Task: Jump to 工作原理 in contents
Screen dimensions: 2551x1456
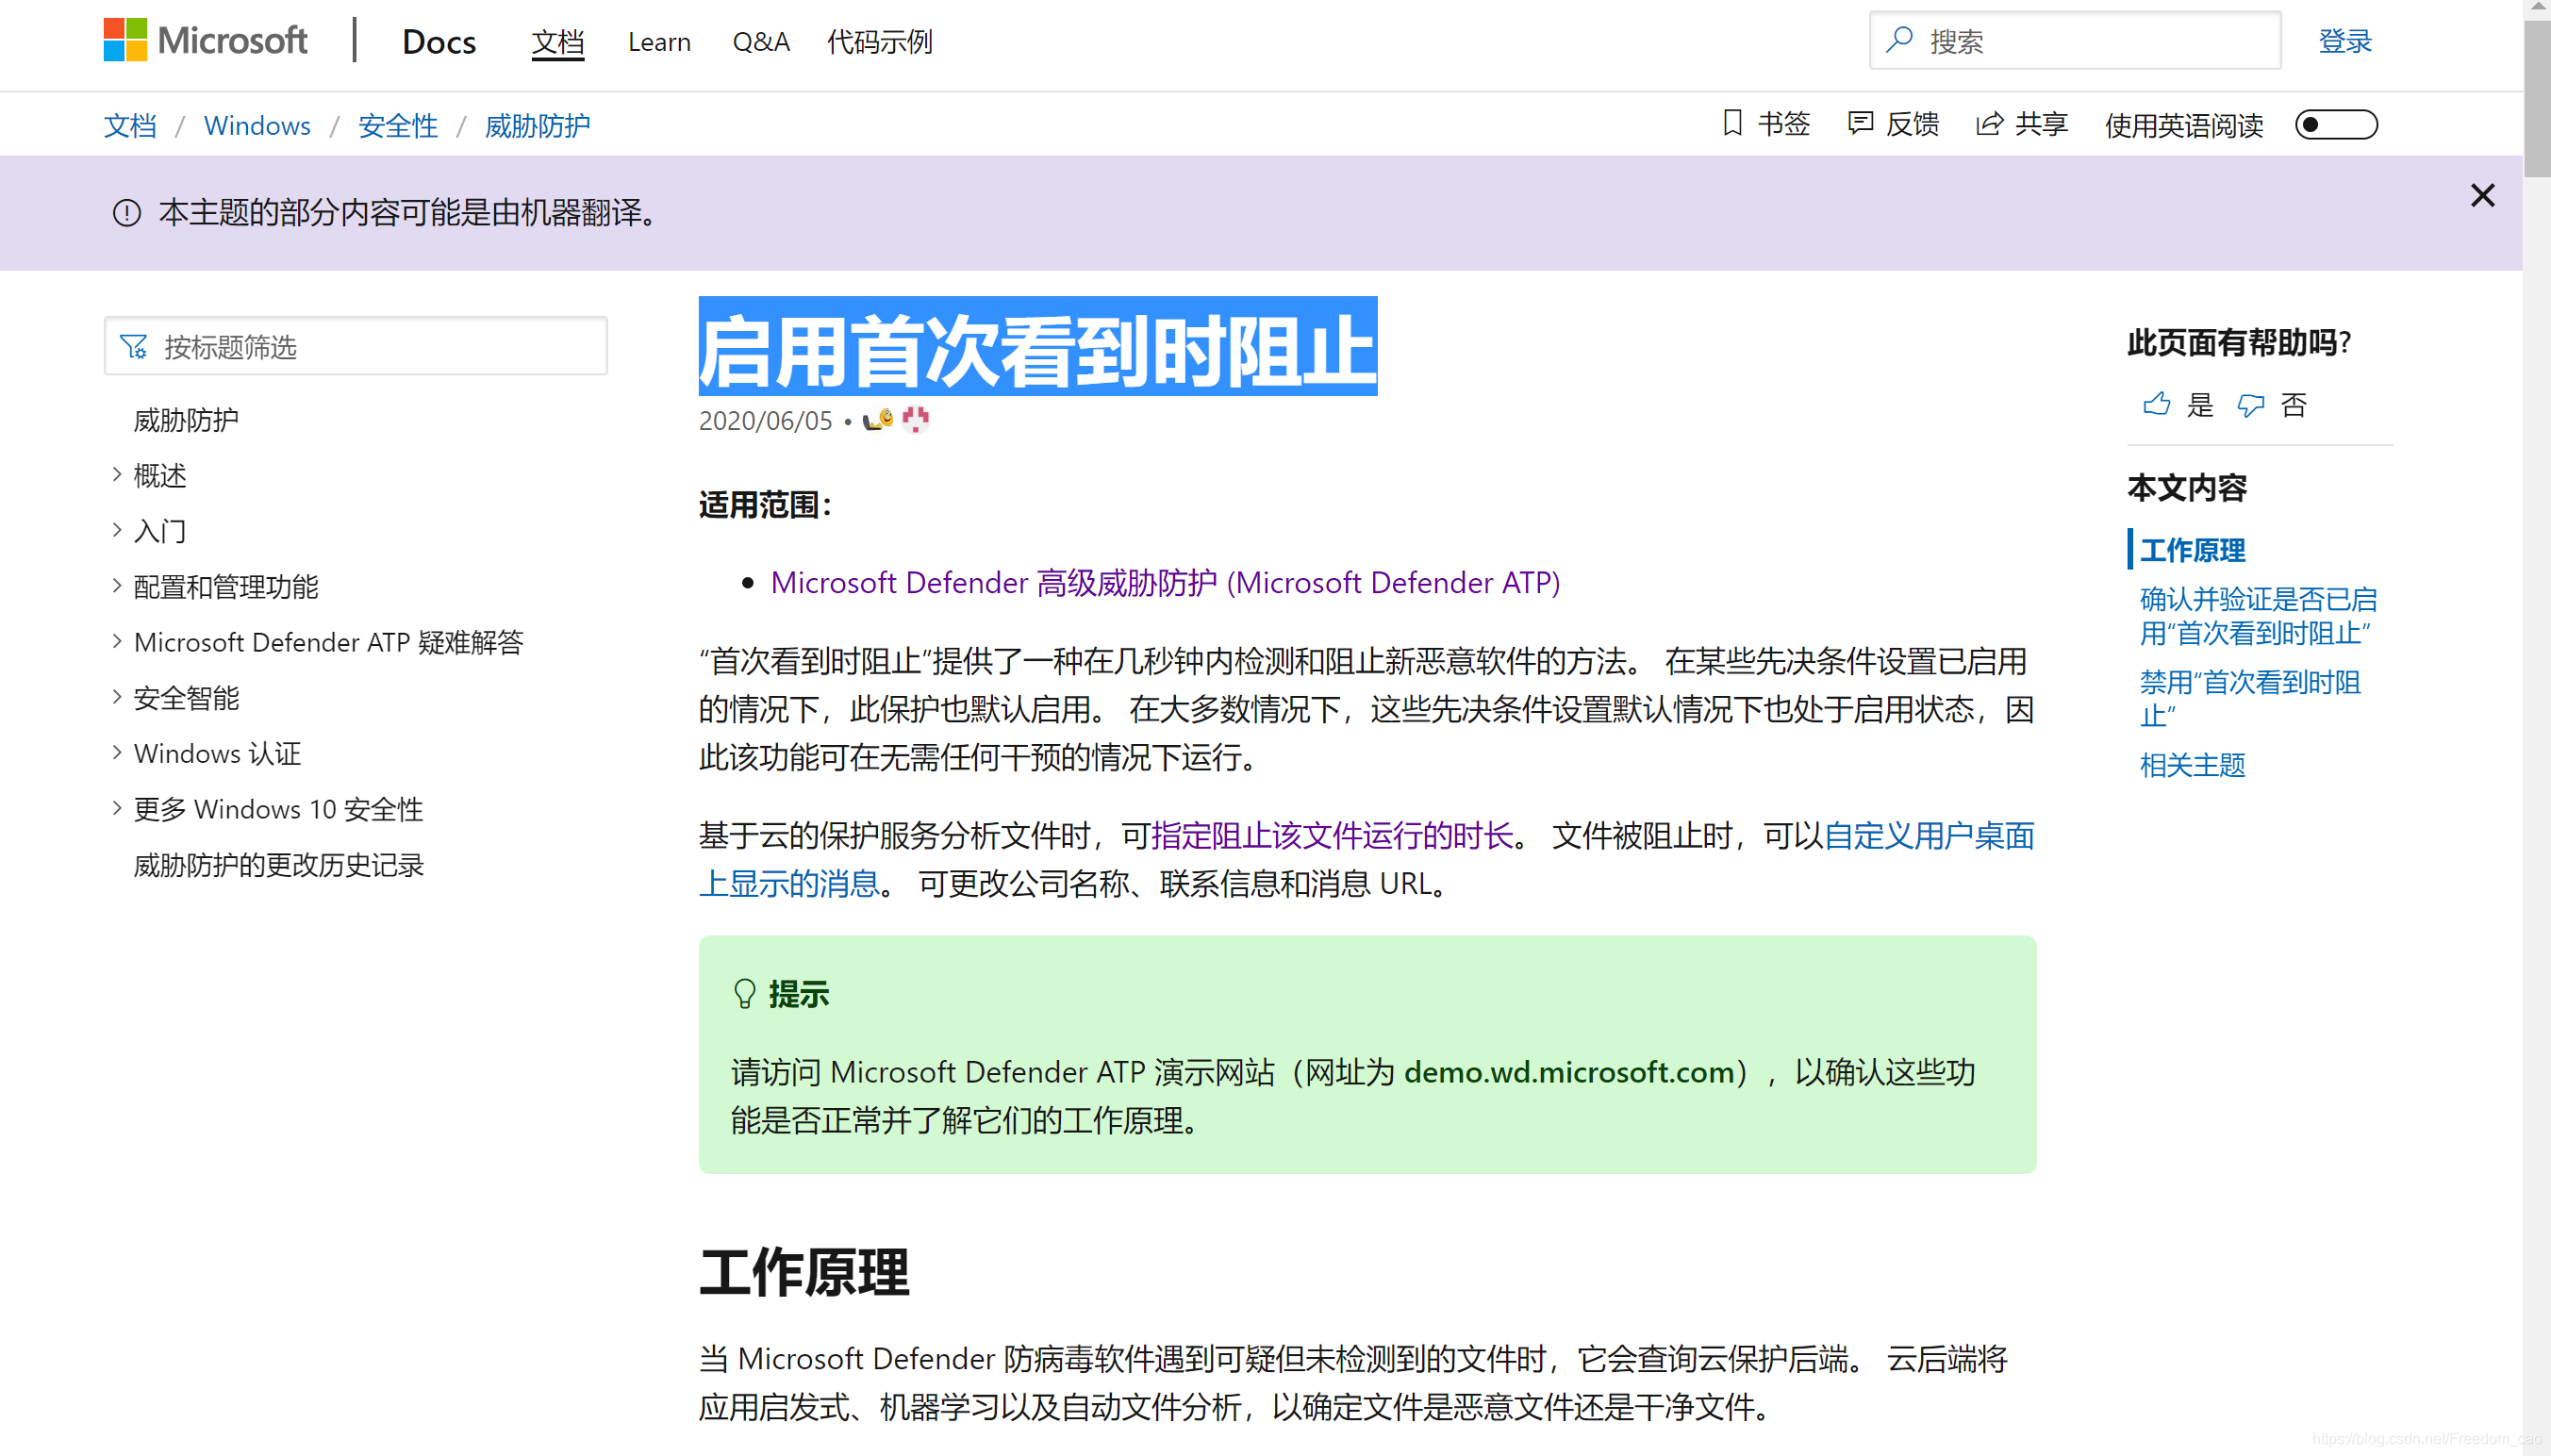Action: click(2192, 549)
